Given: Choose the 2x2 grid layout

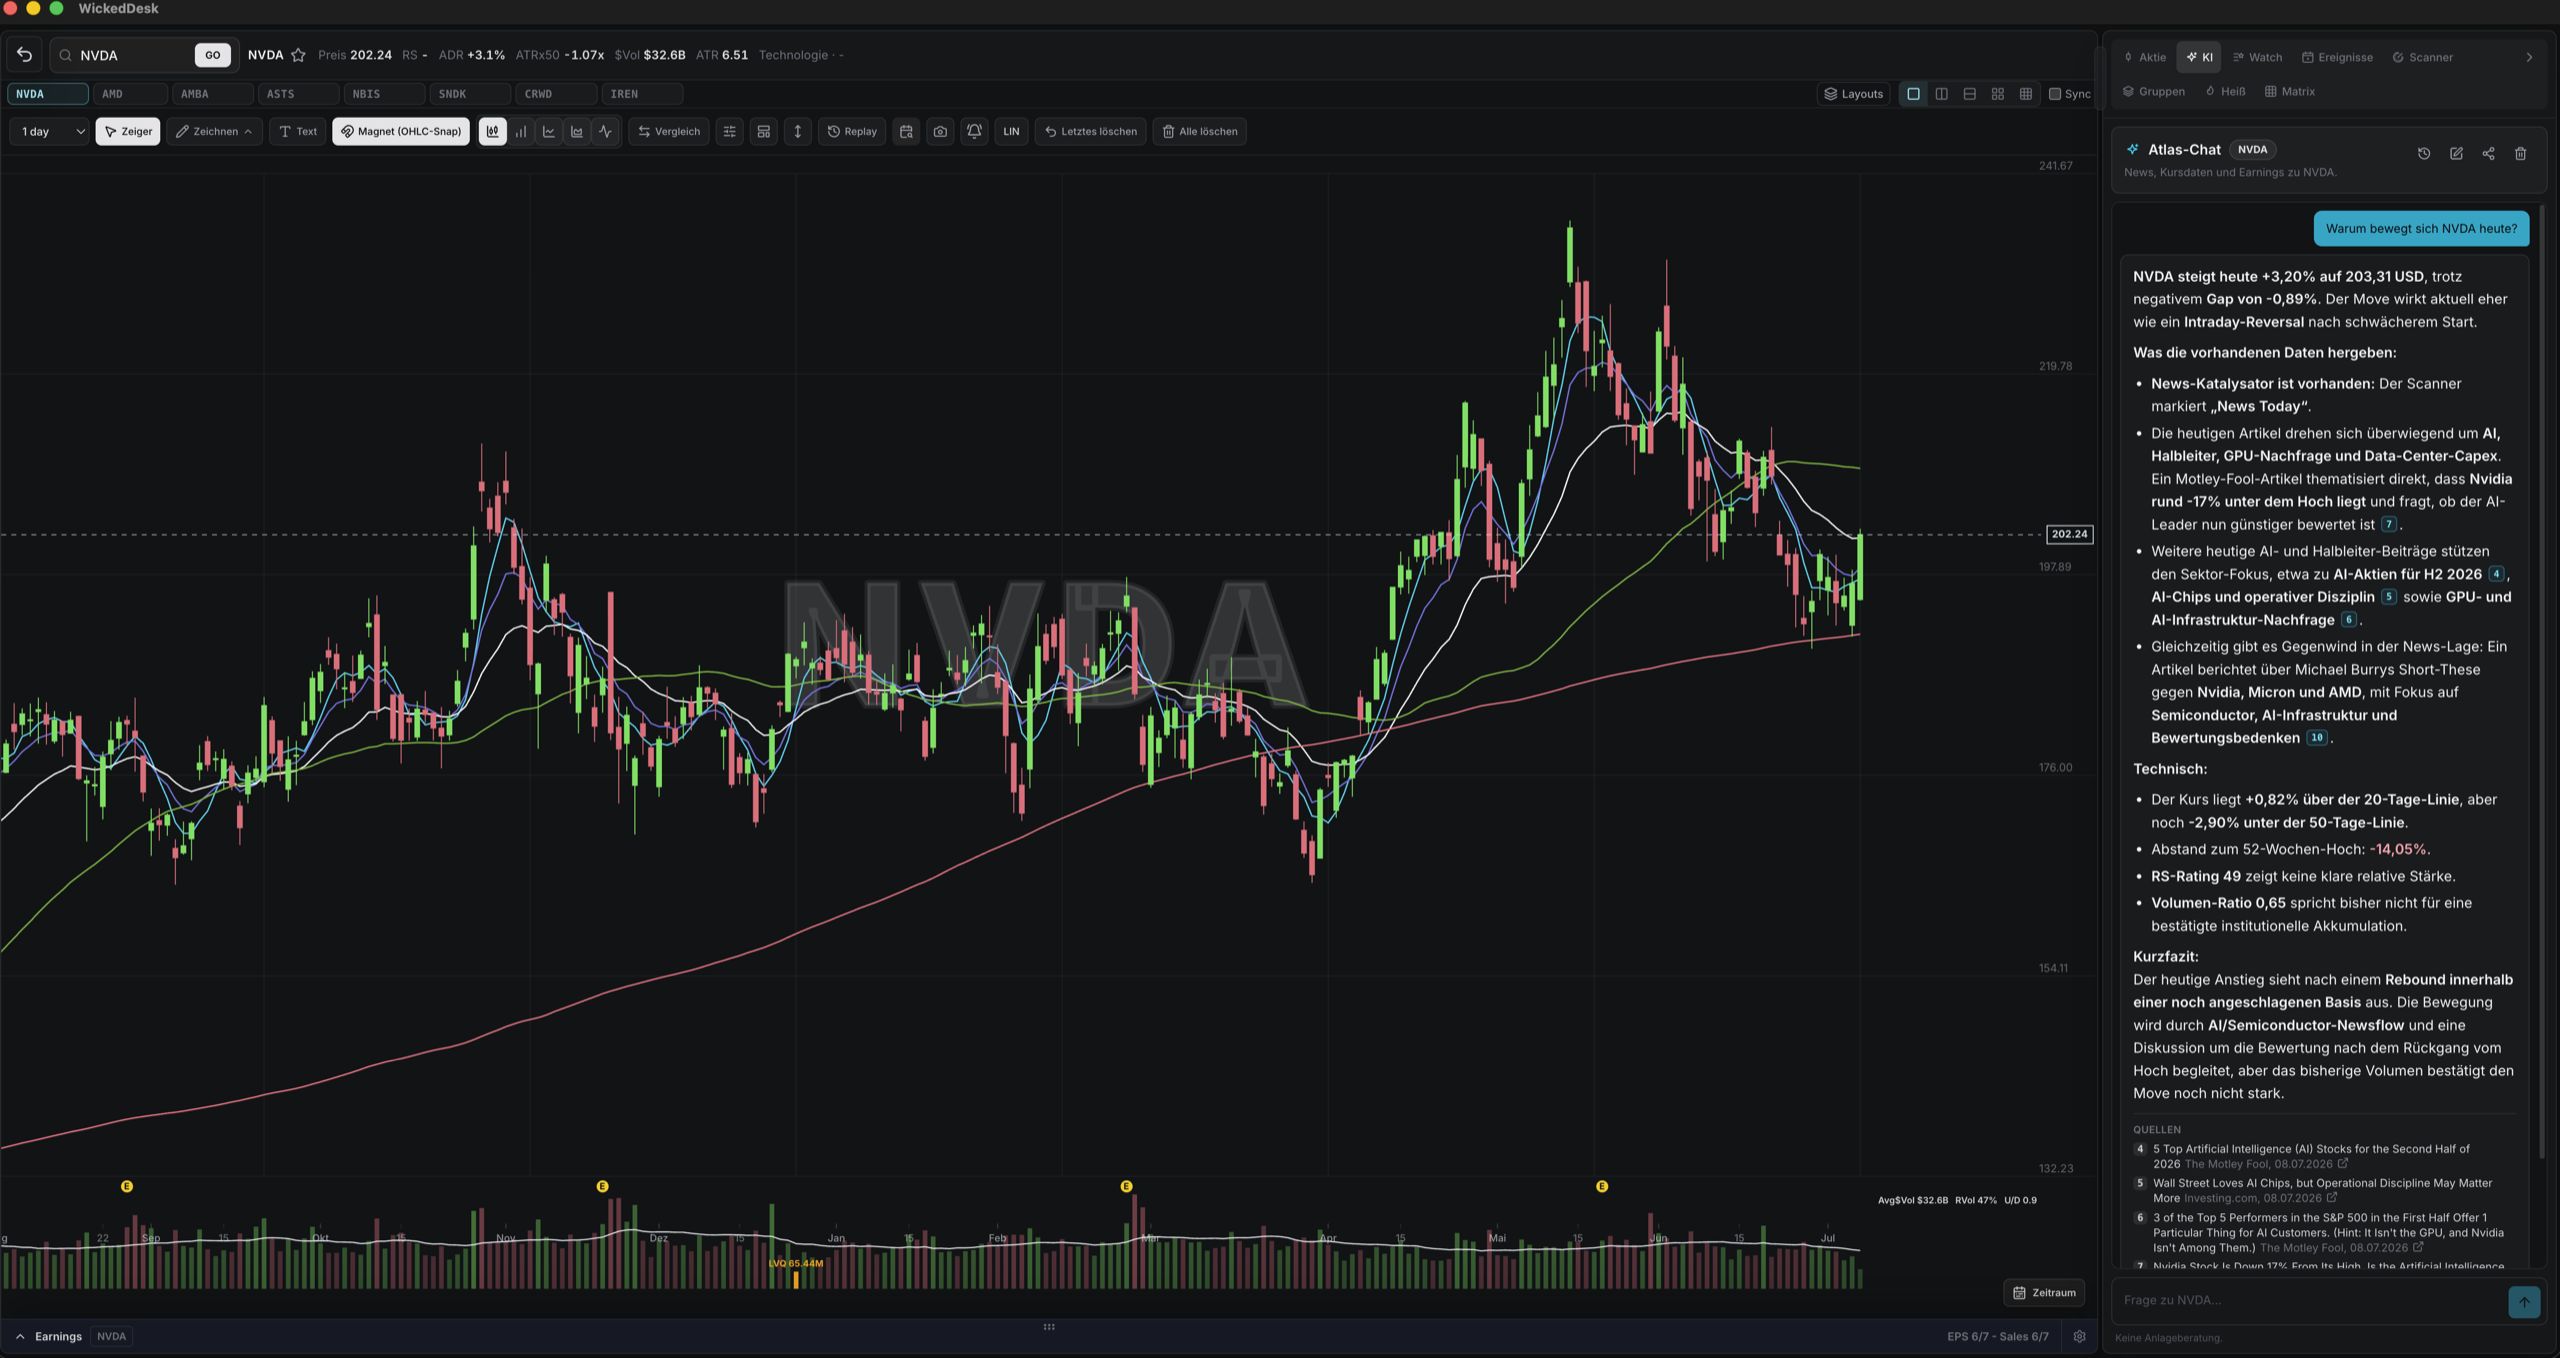Looking at the screenshot, I should point(1997,94).
